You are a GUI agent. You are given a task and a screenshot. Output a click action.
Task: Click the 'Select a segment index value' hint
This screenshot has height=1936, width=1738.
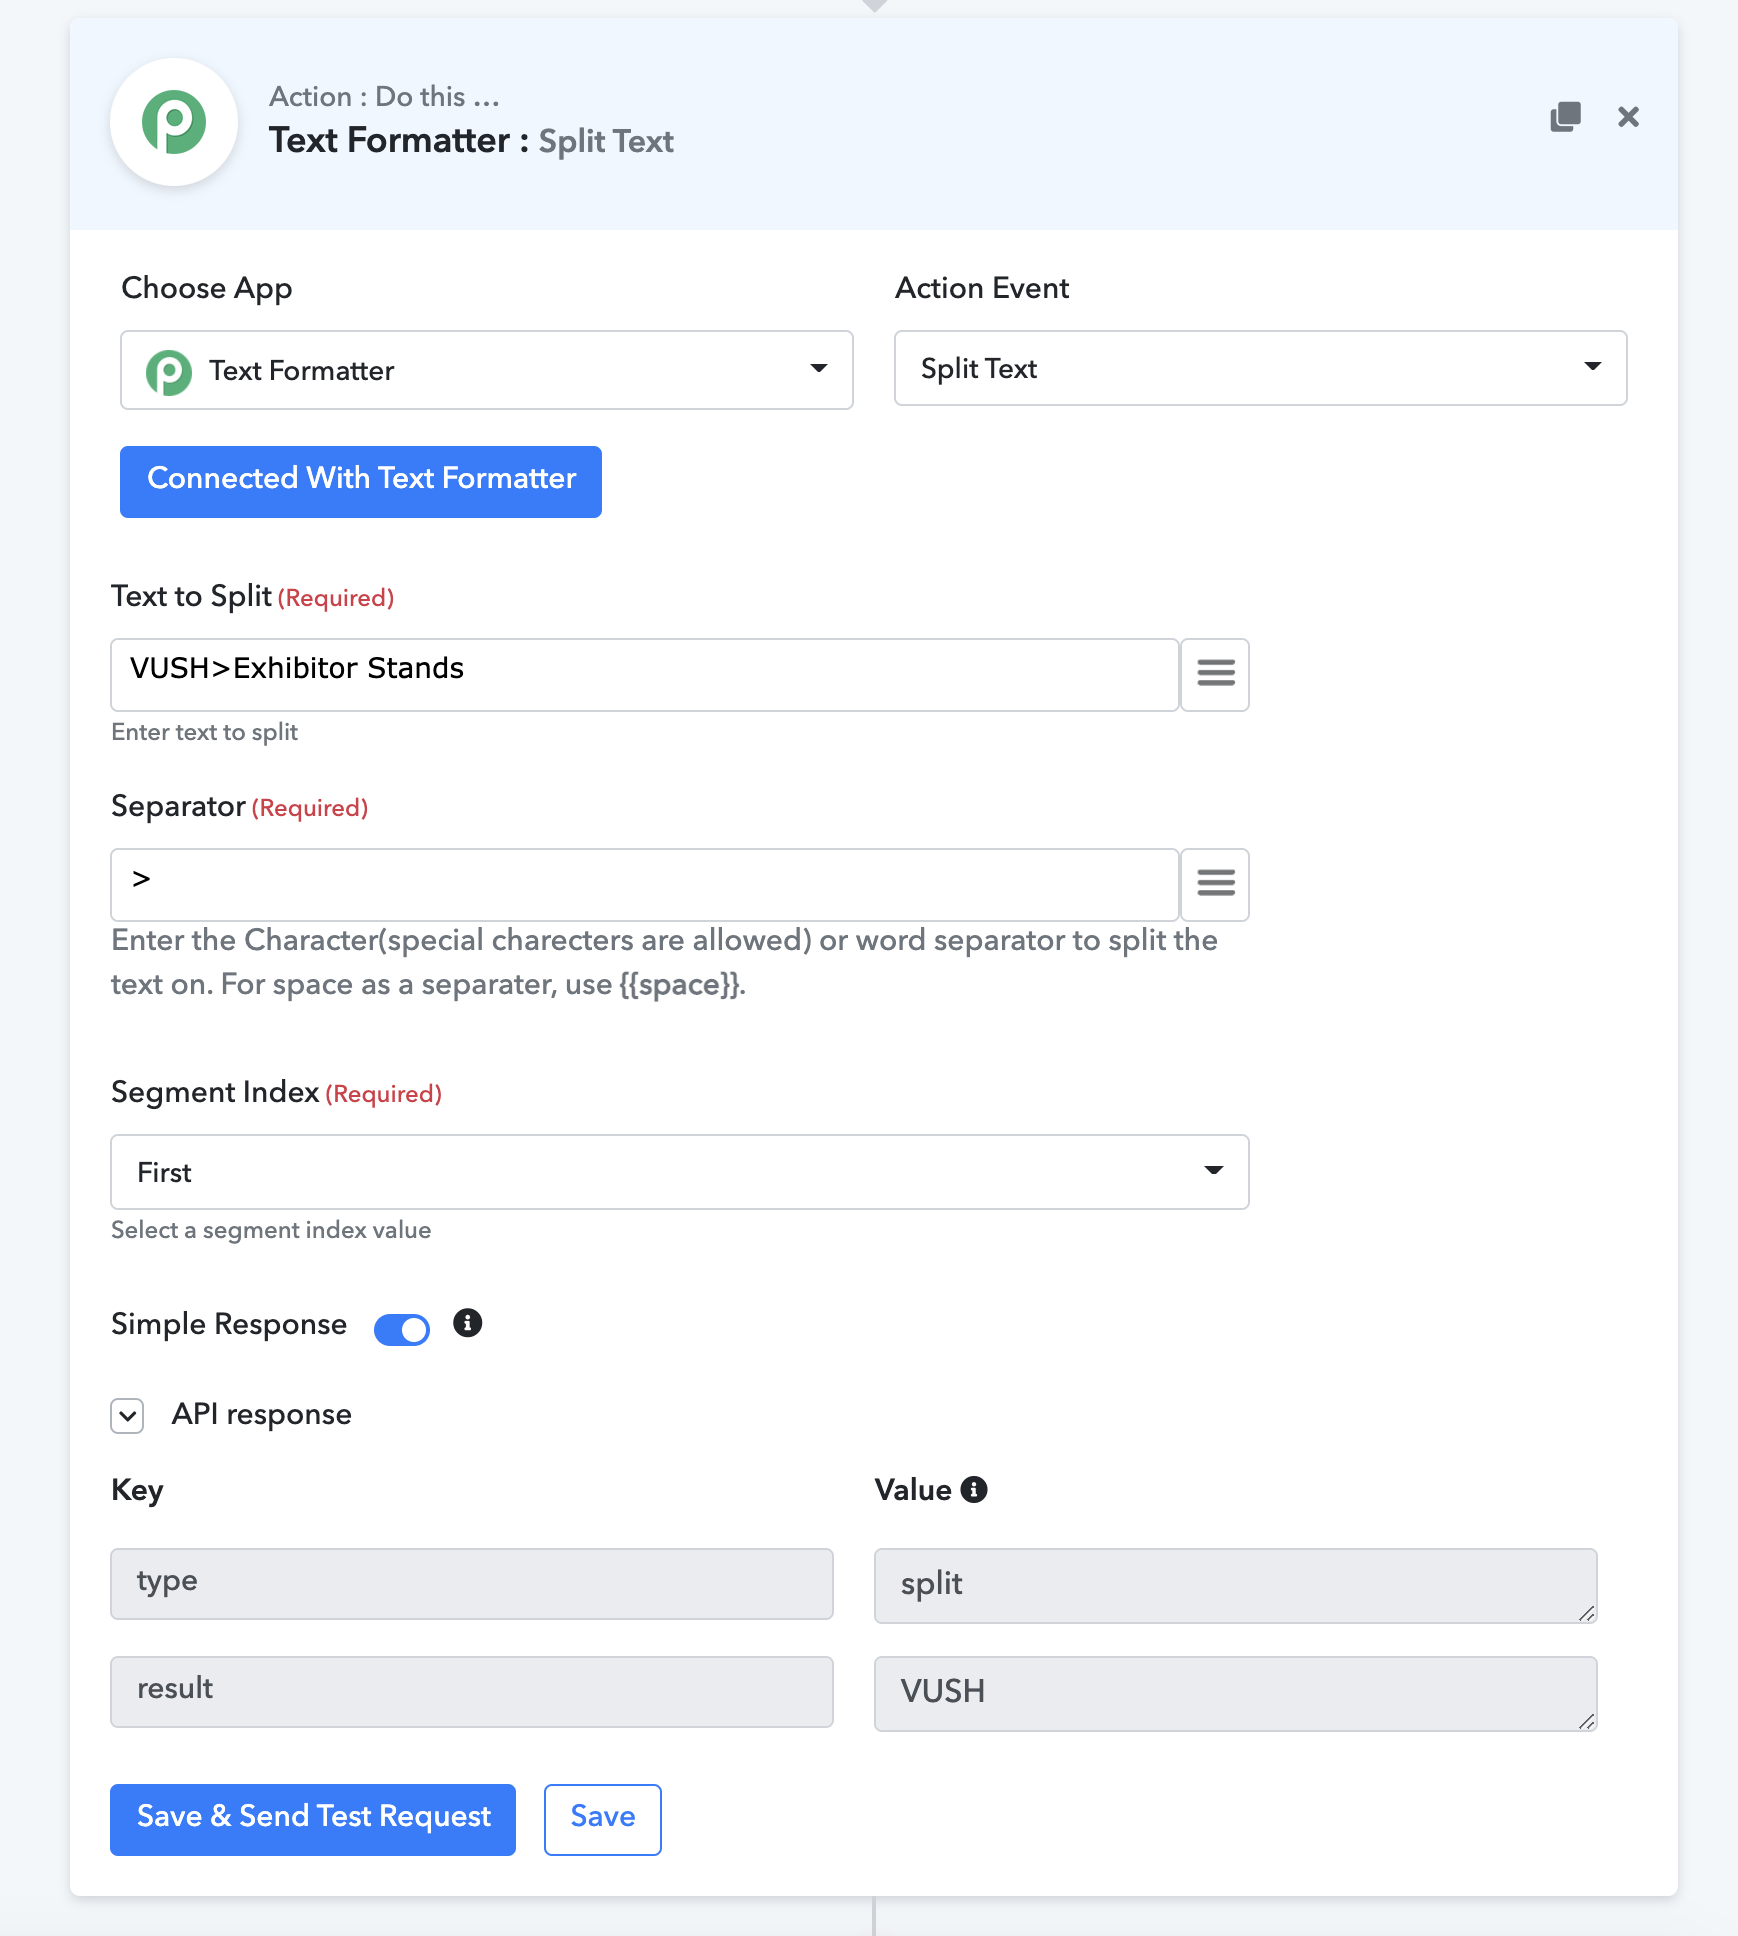pyautogui.click(x=271, y=1230)
